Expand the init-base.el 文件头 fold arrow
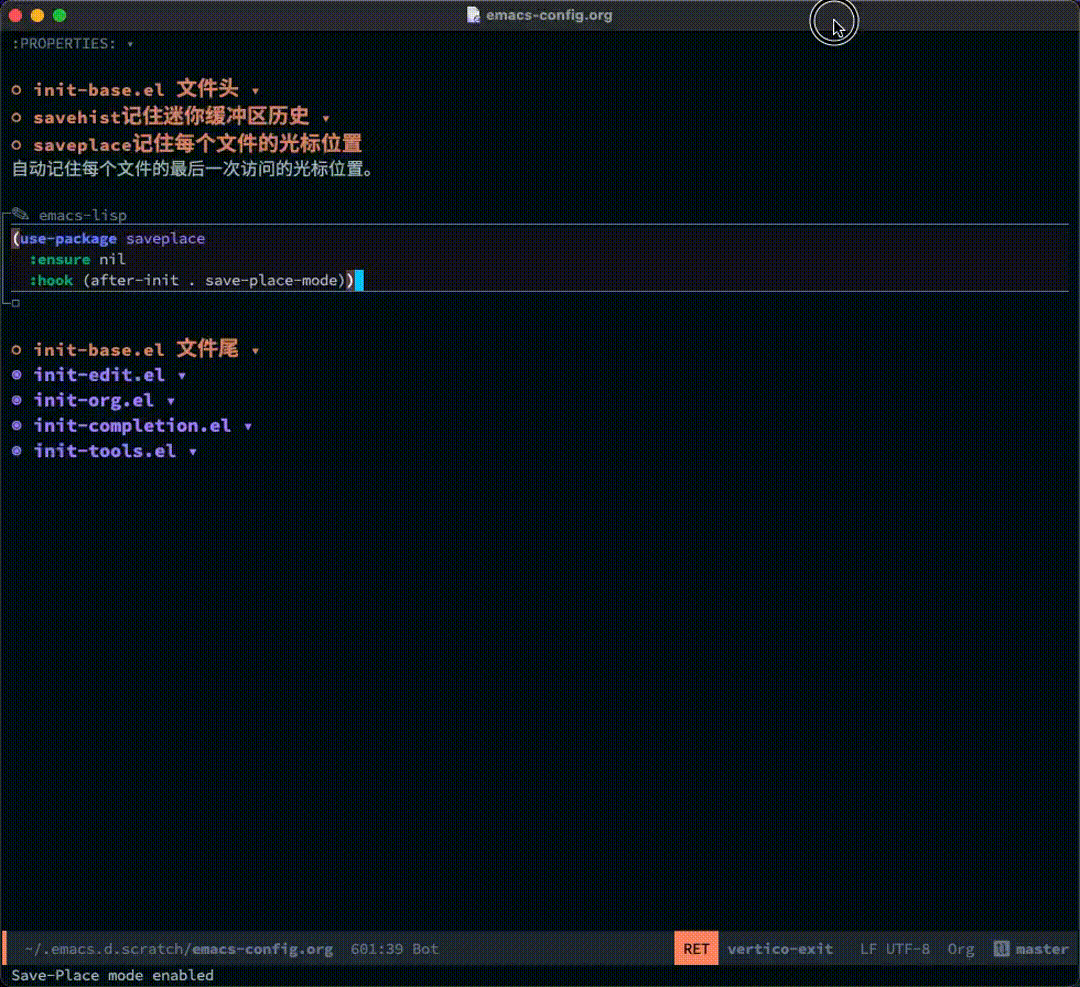 (255, 91)
